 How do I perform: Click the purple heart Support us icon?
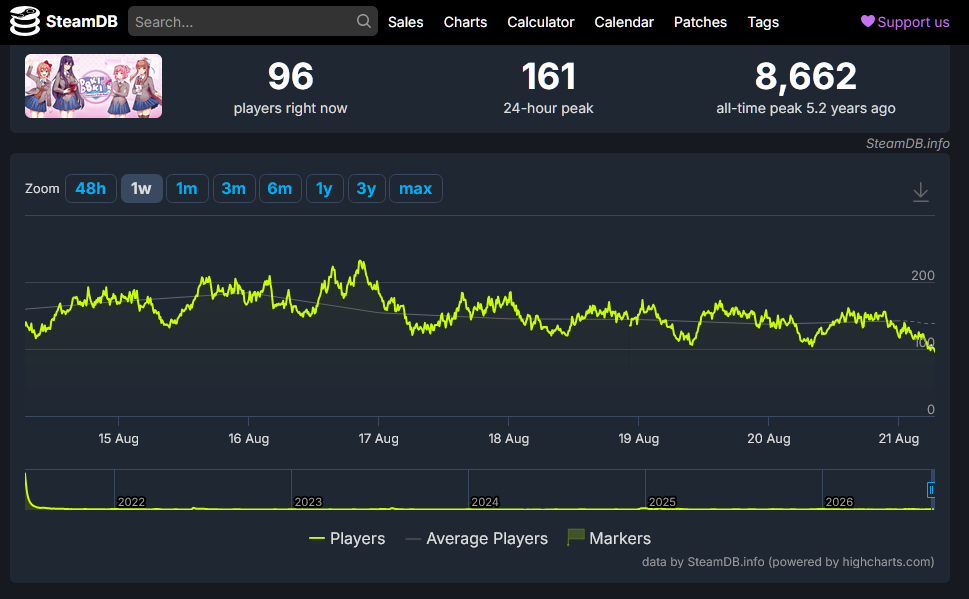coord(868,21)
